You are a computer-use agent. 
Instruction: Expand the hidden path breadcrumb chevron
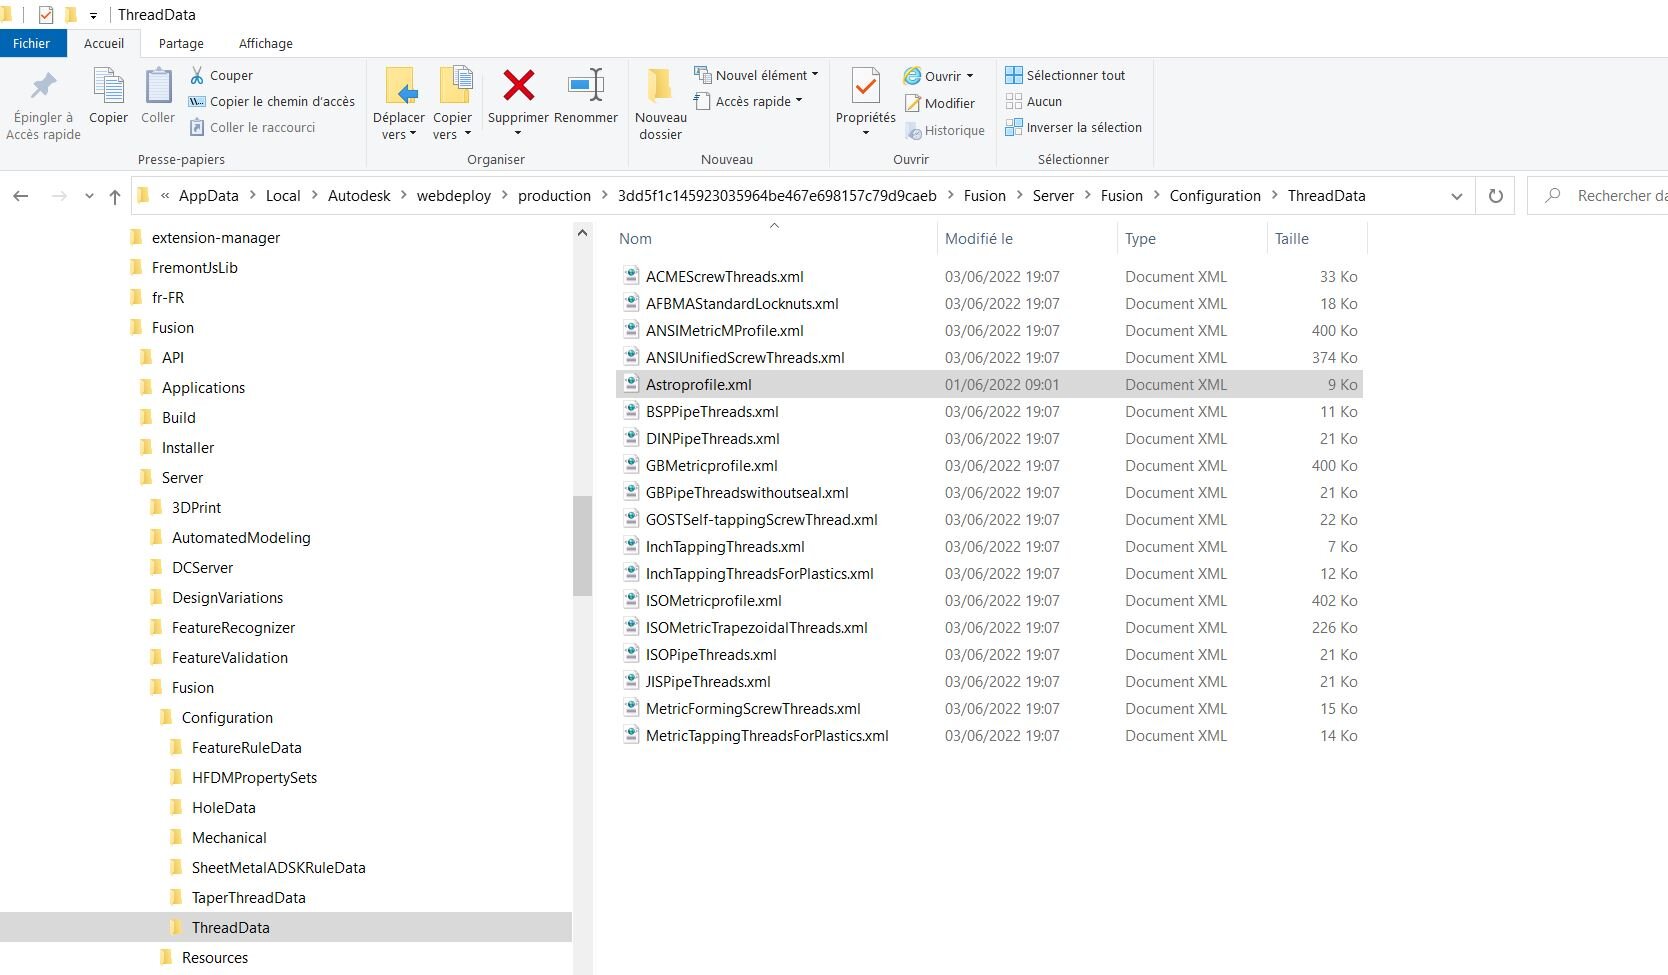[165, 196]
